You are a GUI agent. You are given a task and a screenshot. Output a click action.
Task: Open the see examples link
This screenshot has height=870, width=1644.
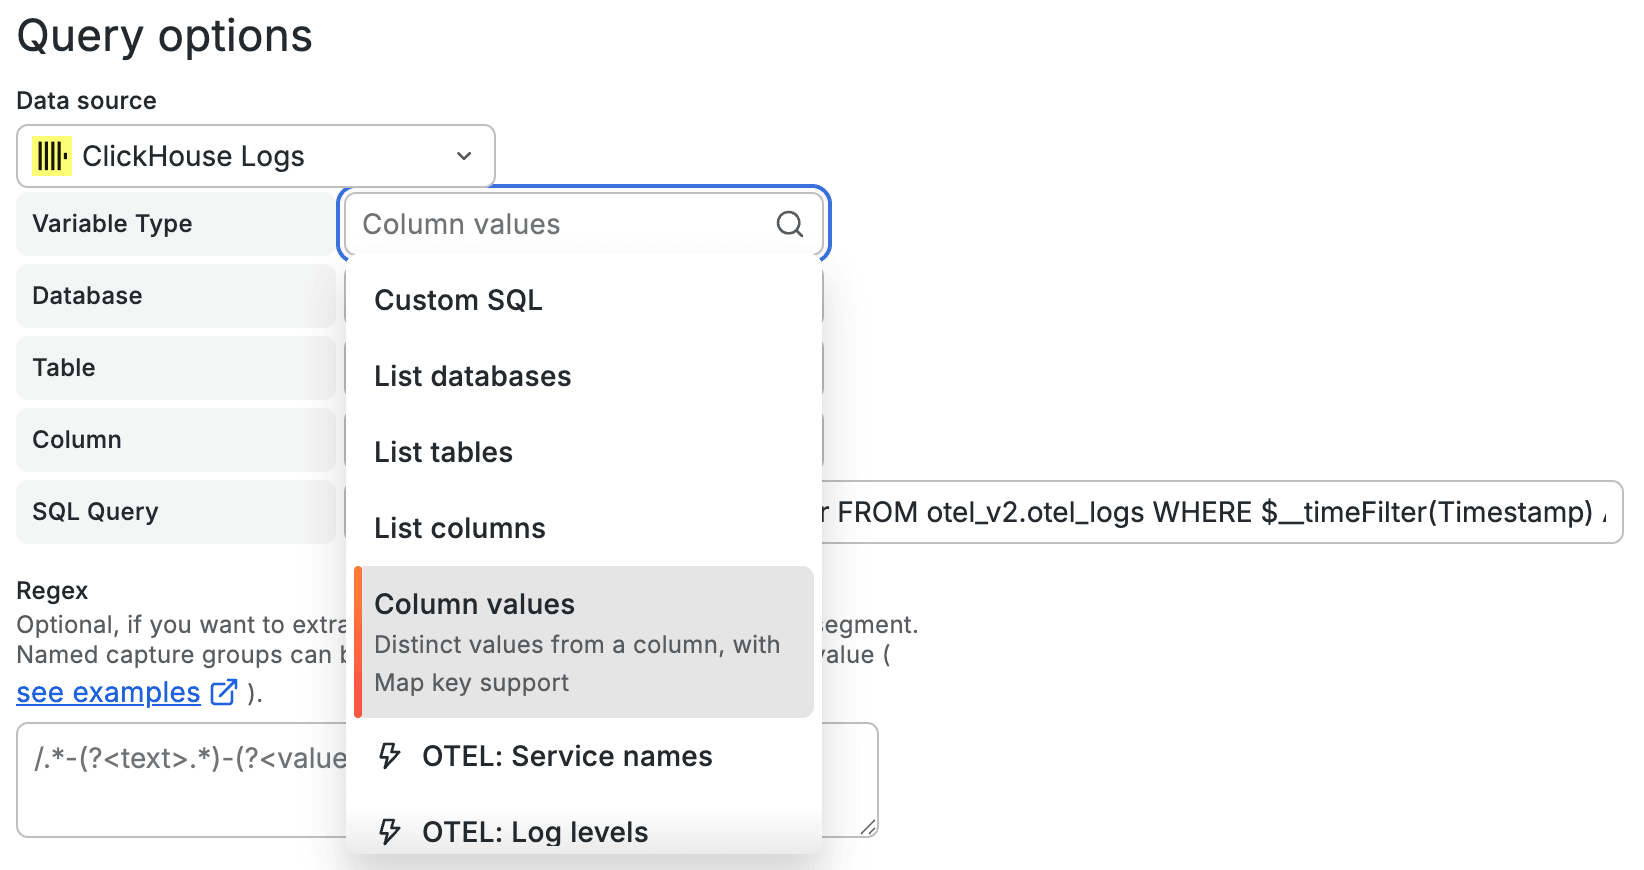[x=108, y=692]
